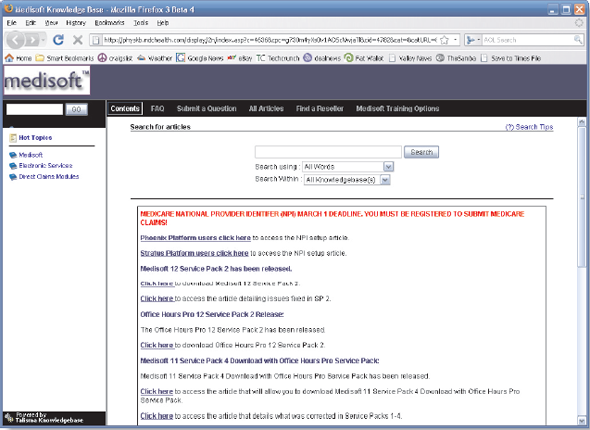
Task: Open the Find a Reseller tab
Action: point(319,108)
